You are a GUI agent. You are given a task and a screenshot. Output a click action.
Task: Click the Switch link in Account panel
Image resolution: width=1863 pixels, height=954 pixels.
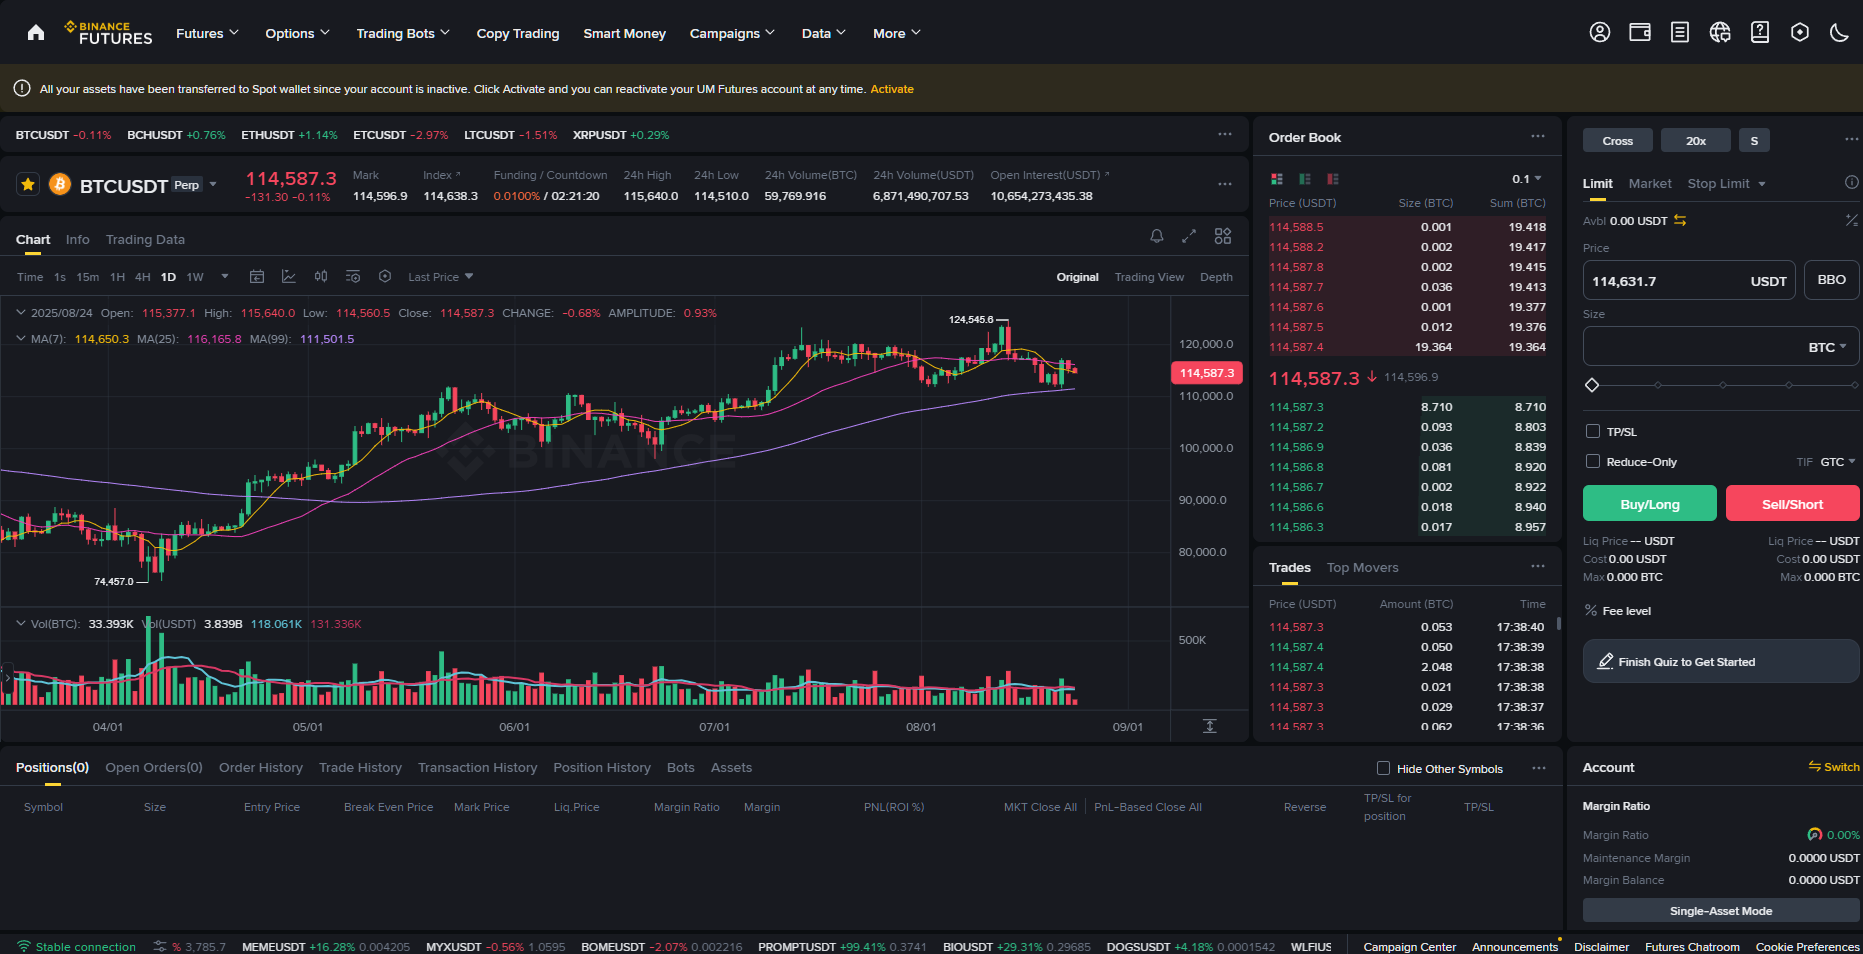click(1834, 767)
